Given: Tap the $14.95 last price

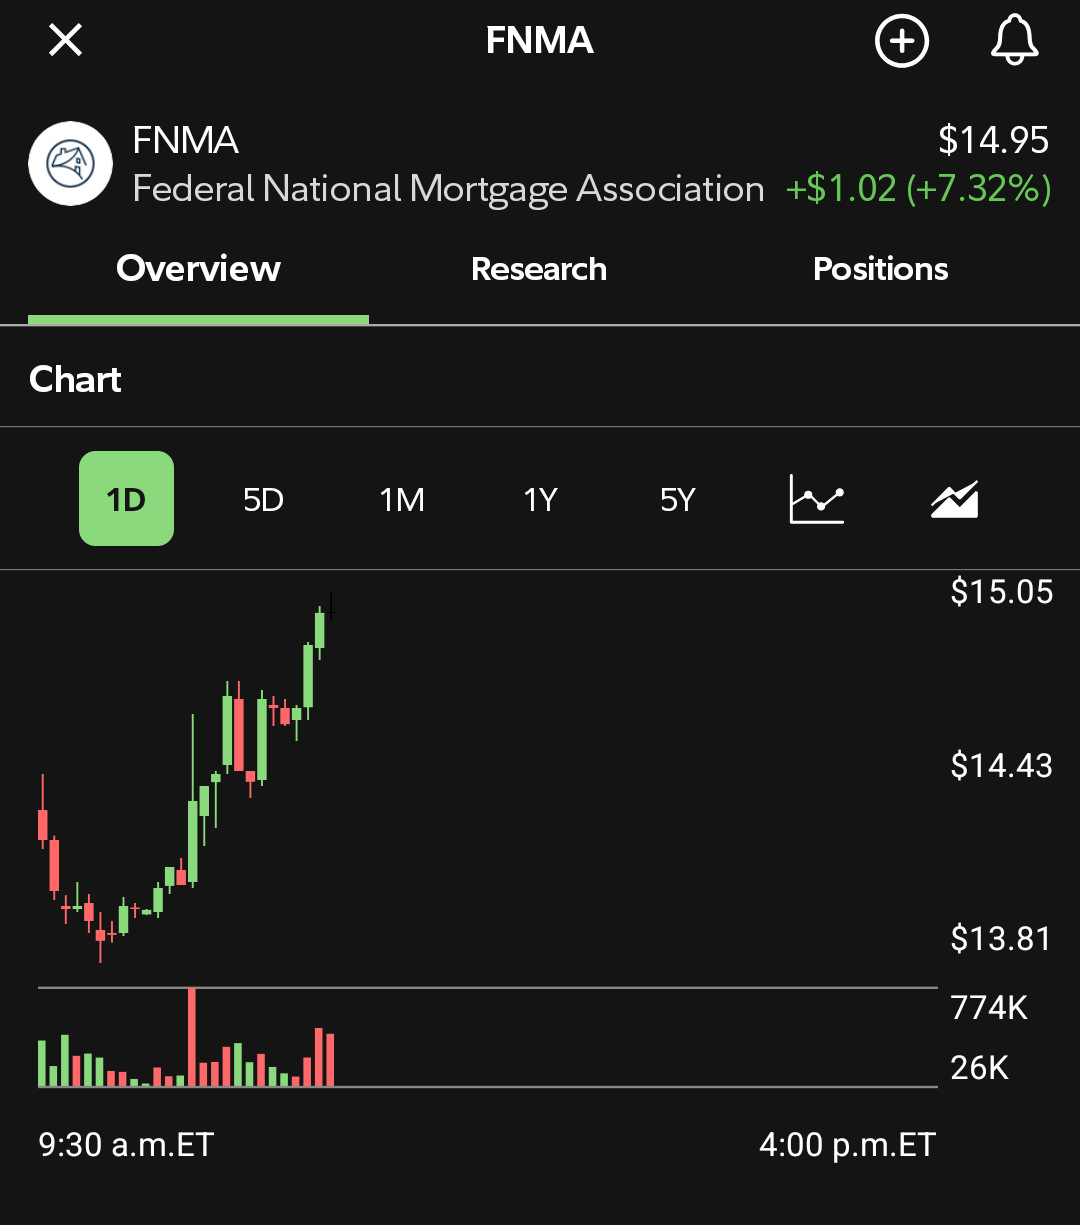Looking at the screenshot, I should (994, 140).
